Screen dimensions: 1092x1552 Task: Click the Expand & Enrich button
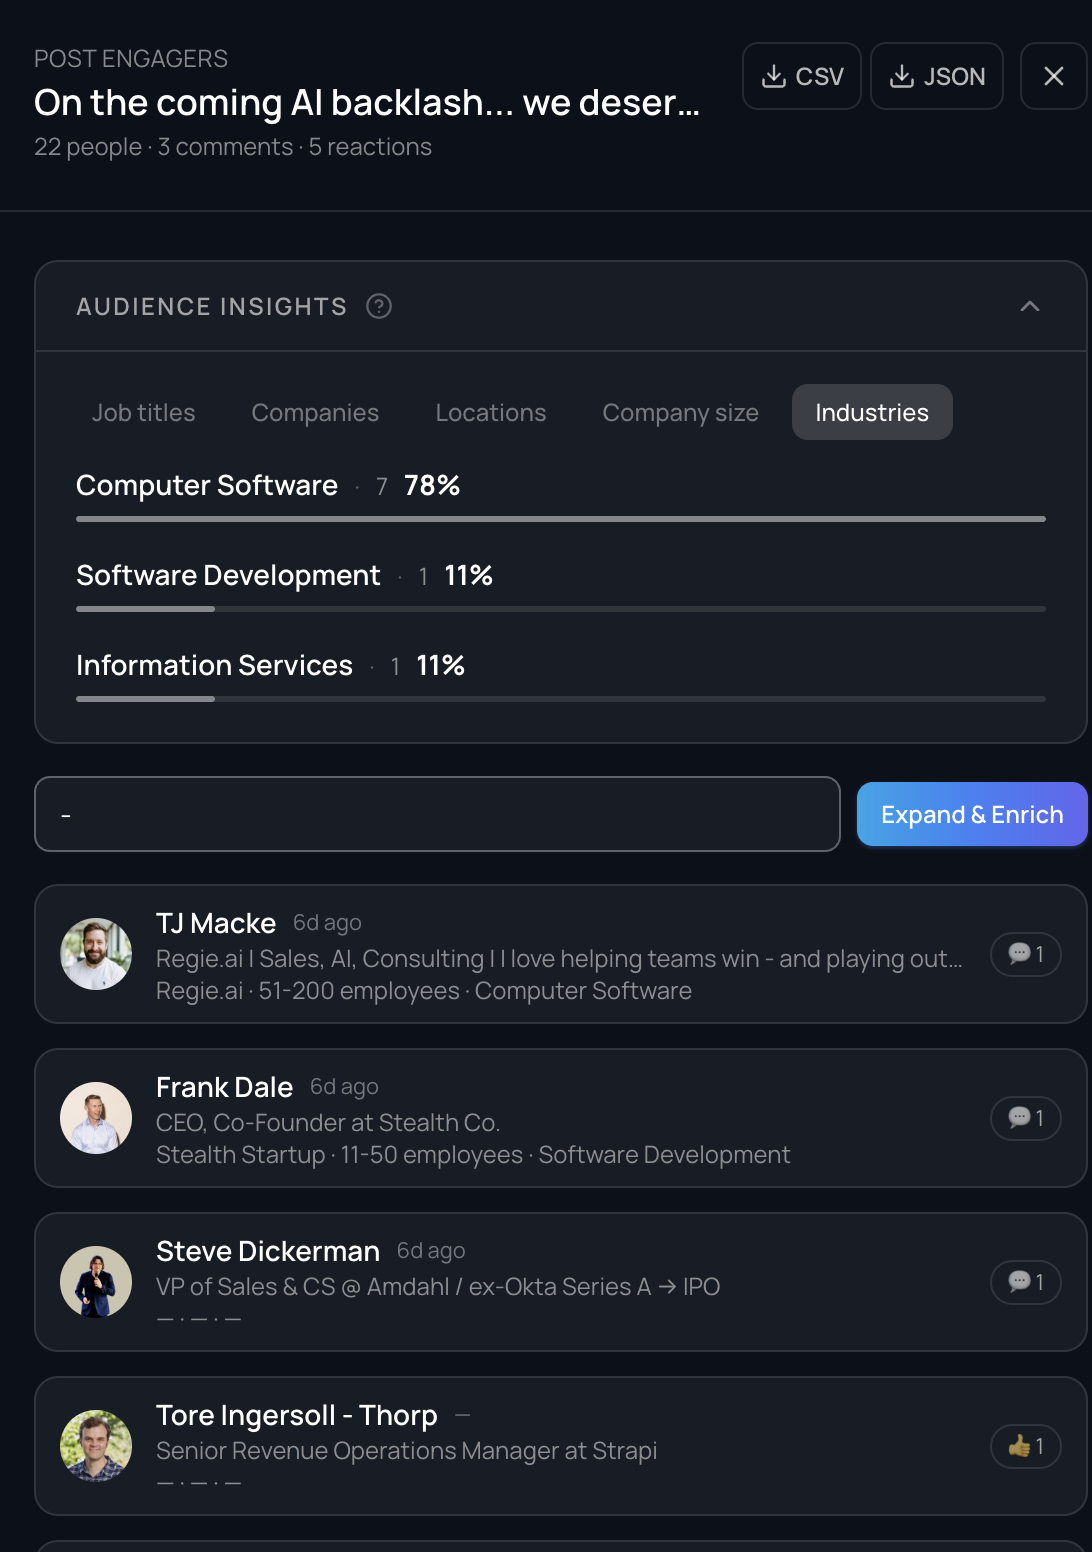[971, 814]
